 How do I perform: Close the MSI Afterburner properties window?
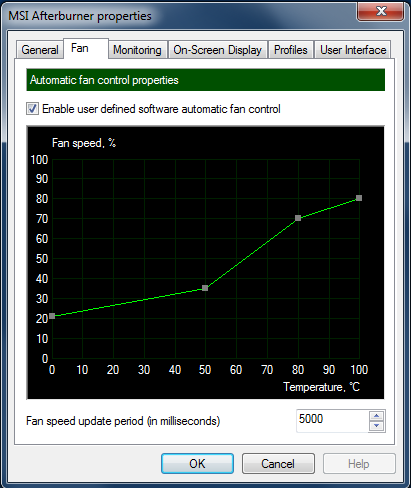(x=380, y=11)
